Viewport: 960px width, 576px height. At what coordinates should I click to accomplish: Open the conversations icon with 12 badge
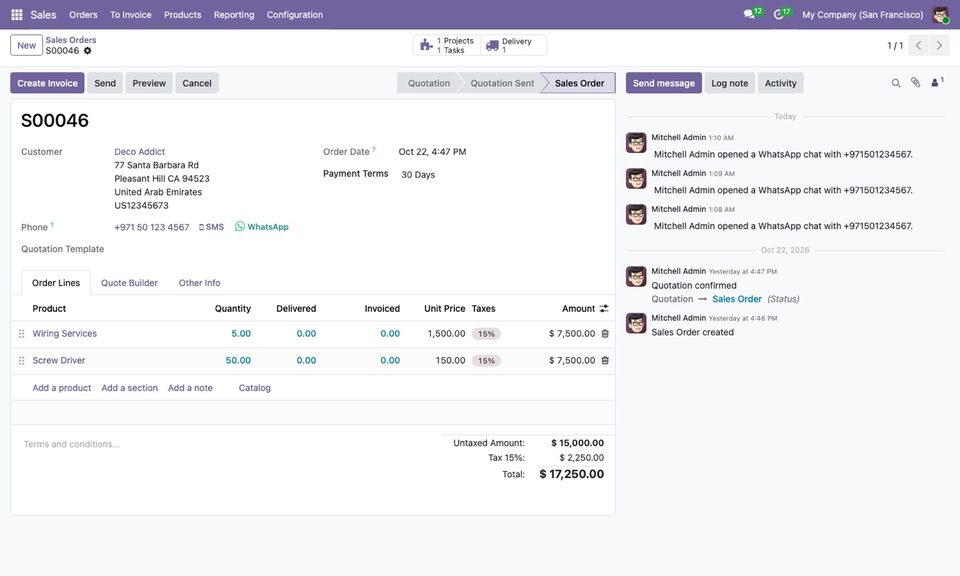(x=752, y=13)
